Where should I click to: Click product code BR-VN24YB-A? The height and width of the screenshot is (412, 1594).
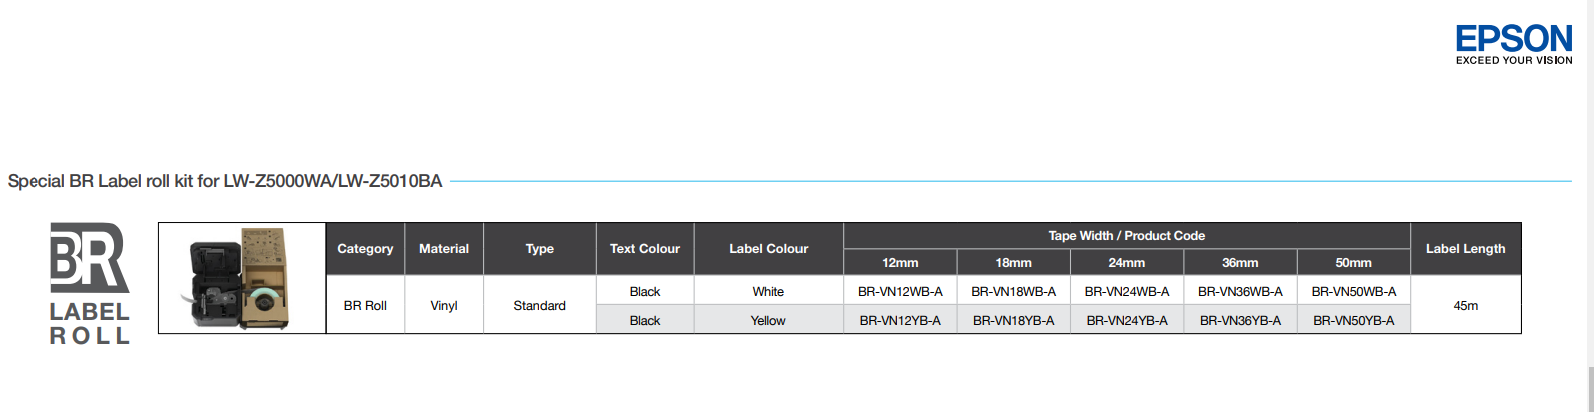coord(1127,321)
